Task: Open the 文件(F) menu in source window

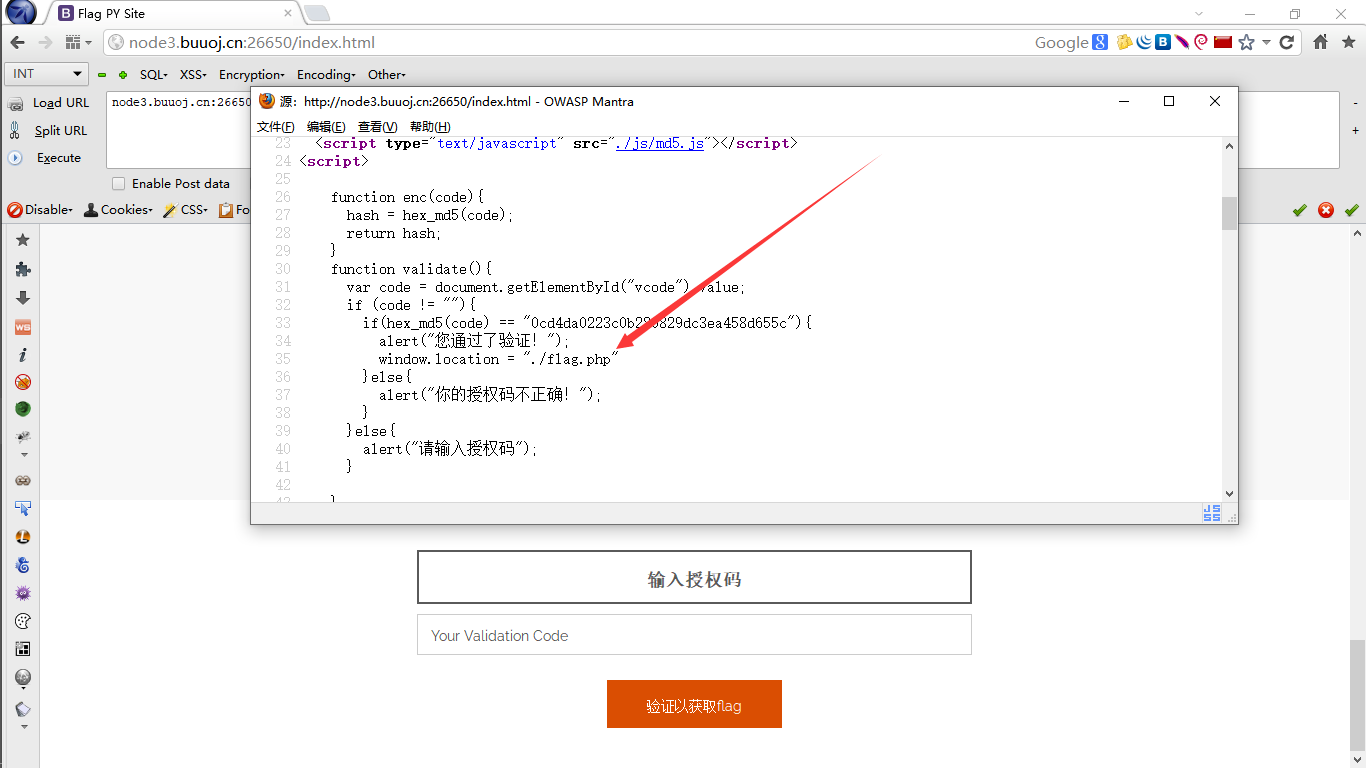Action: tap(276, 127)
